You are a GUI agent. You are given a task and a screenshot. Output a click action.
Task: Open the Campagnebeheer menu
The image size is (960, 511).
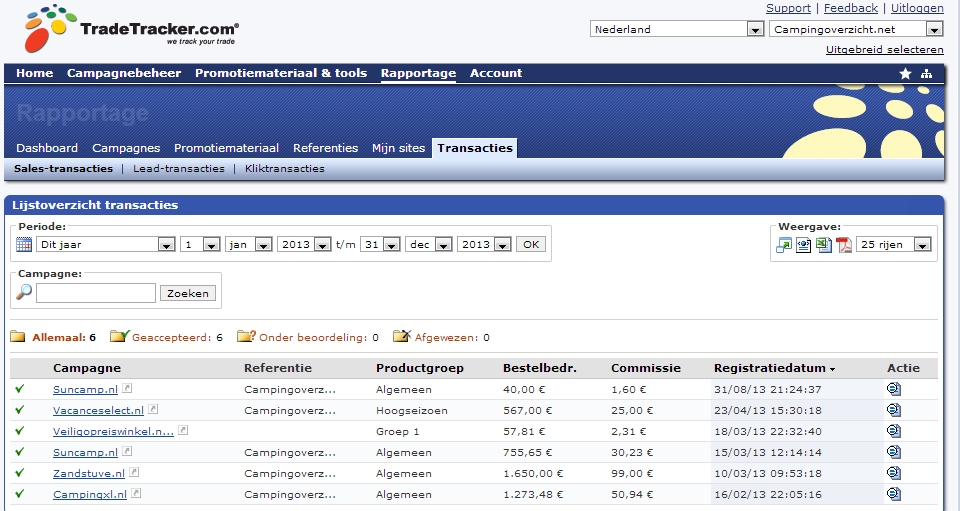coord(124,73)
